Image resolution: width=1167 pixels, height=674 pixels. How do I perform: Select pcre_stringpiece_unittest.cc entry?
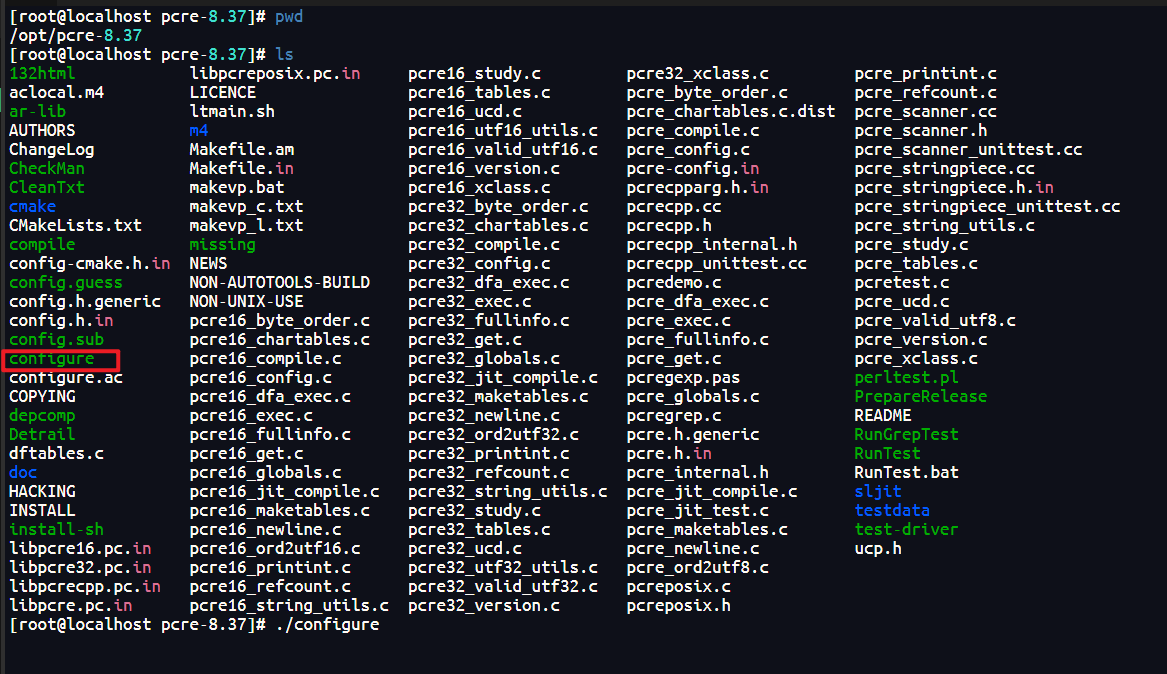[987, 206]
